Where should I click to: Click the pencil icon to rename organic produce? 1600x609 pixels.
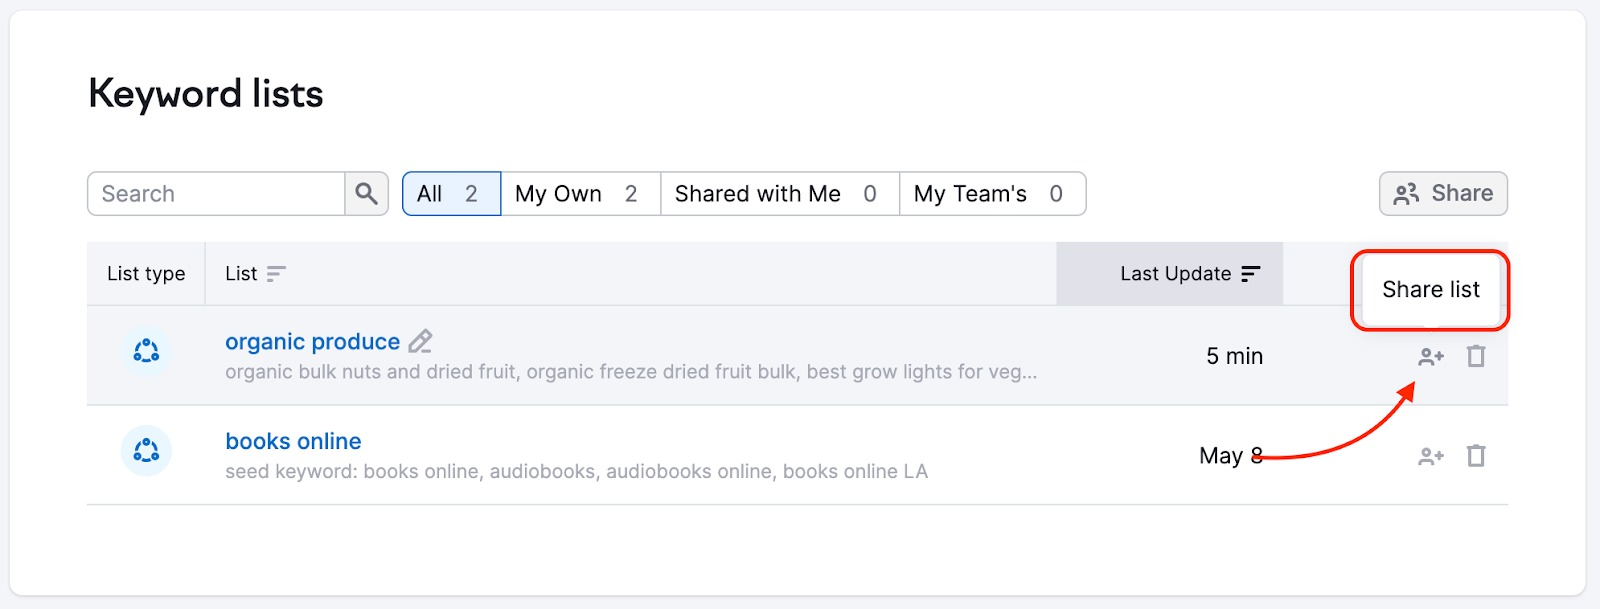tap(420, 341)
